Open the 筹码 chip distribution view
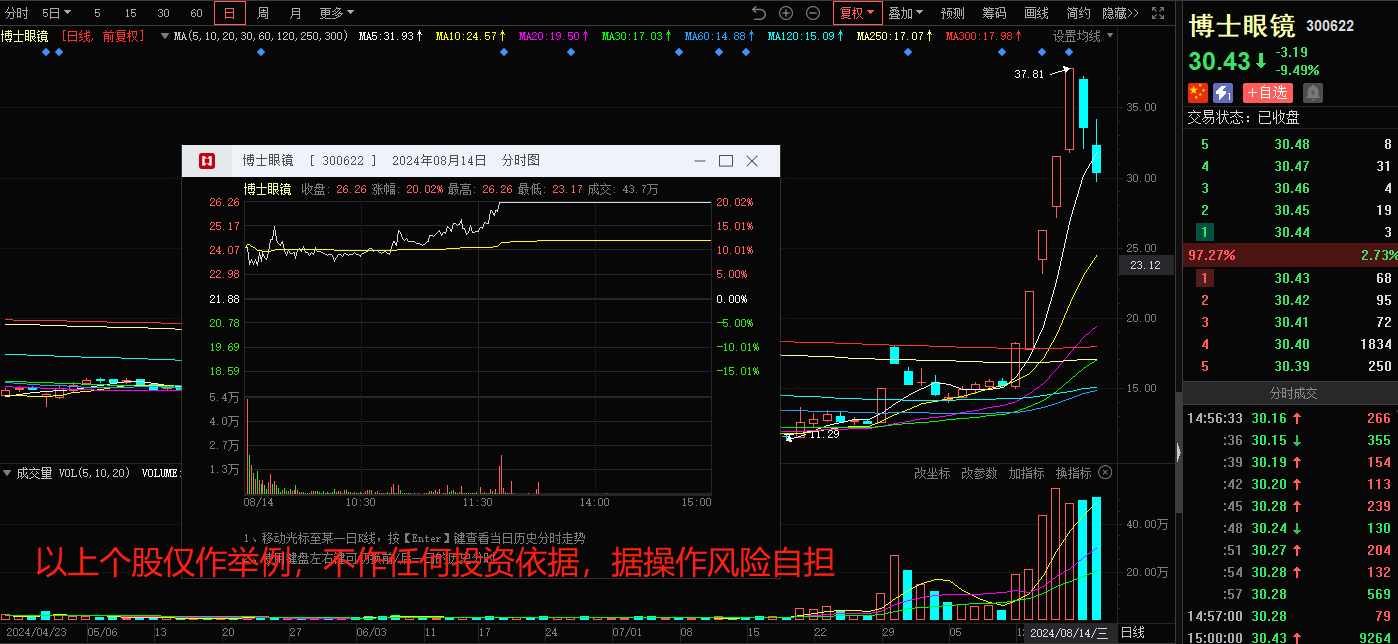The height and width of the screenshot is (644, 1398). (994, 13)
